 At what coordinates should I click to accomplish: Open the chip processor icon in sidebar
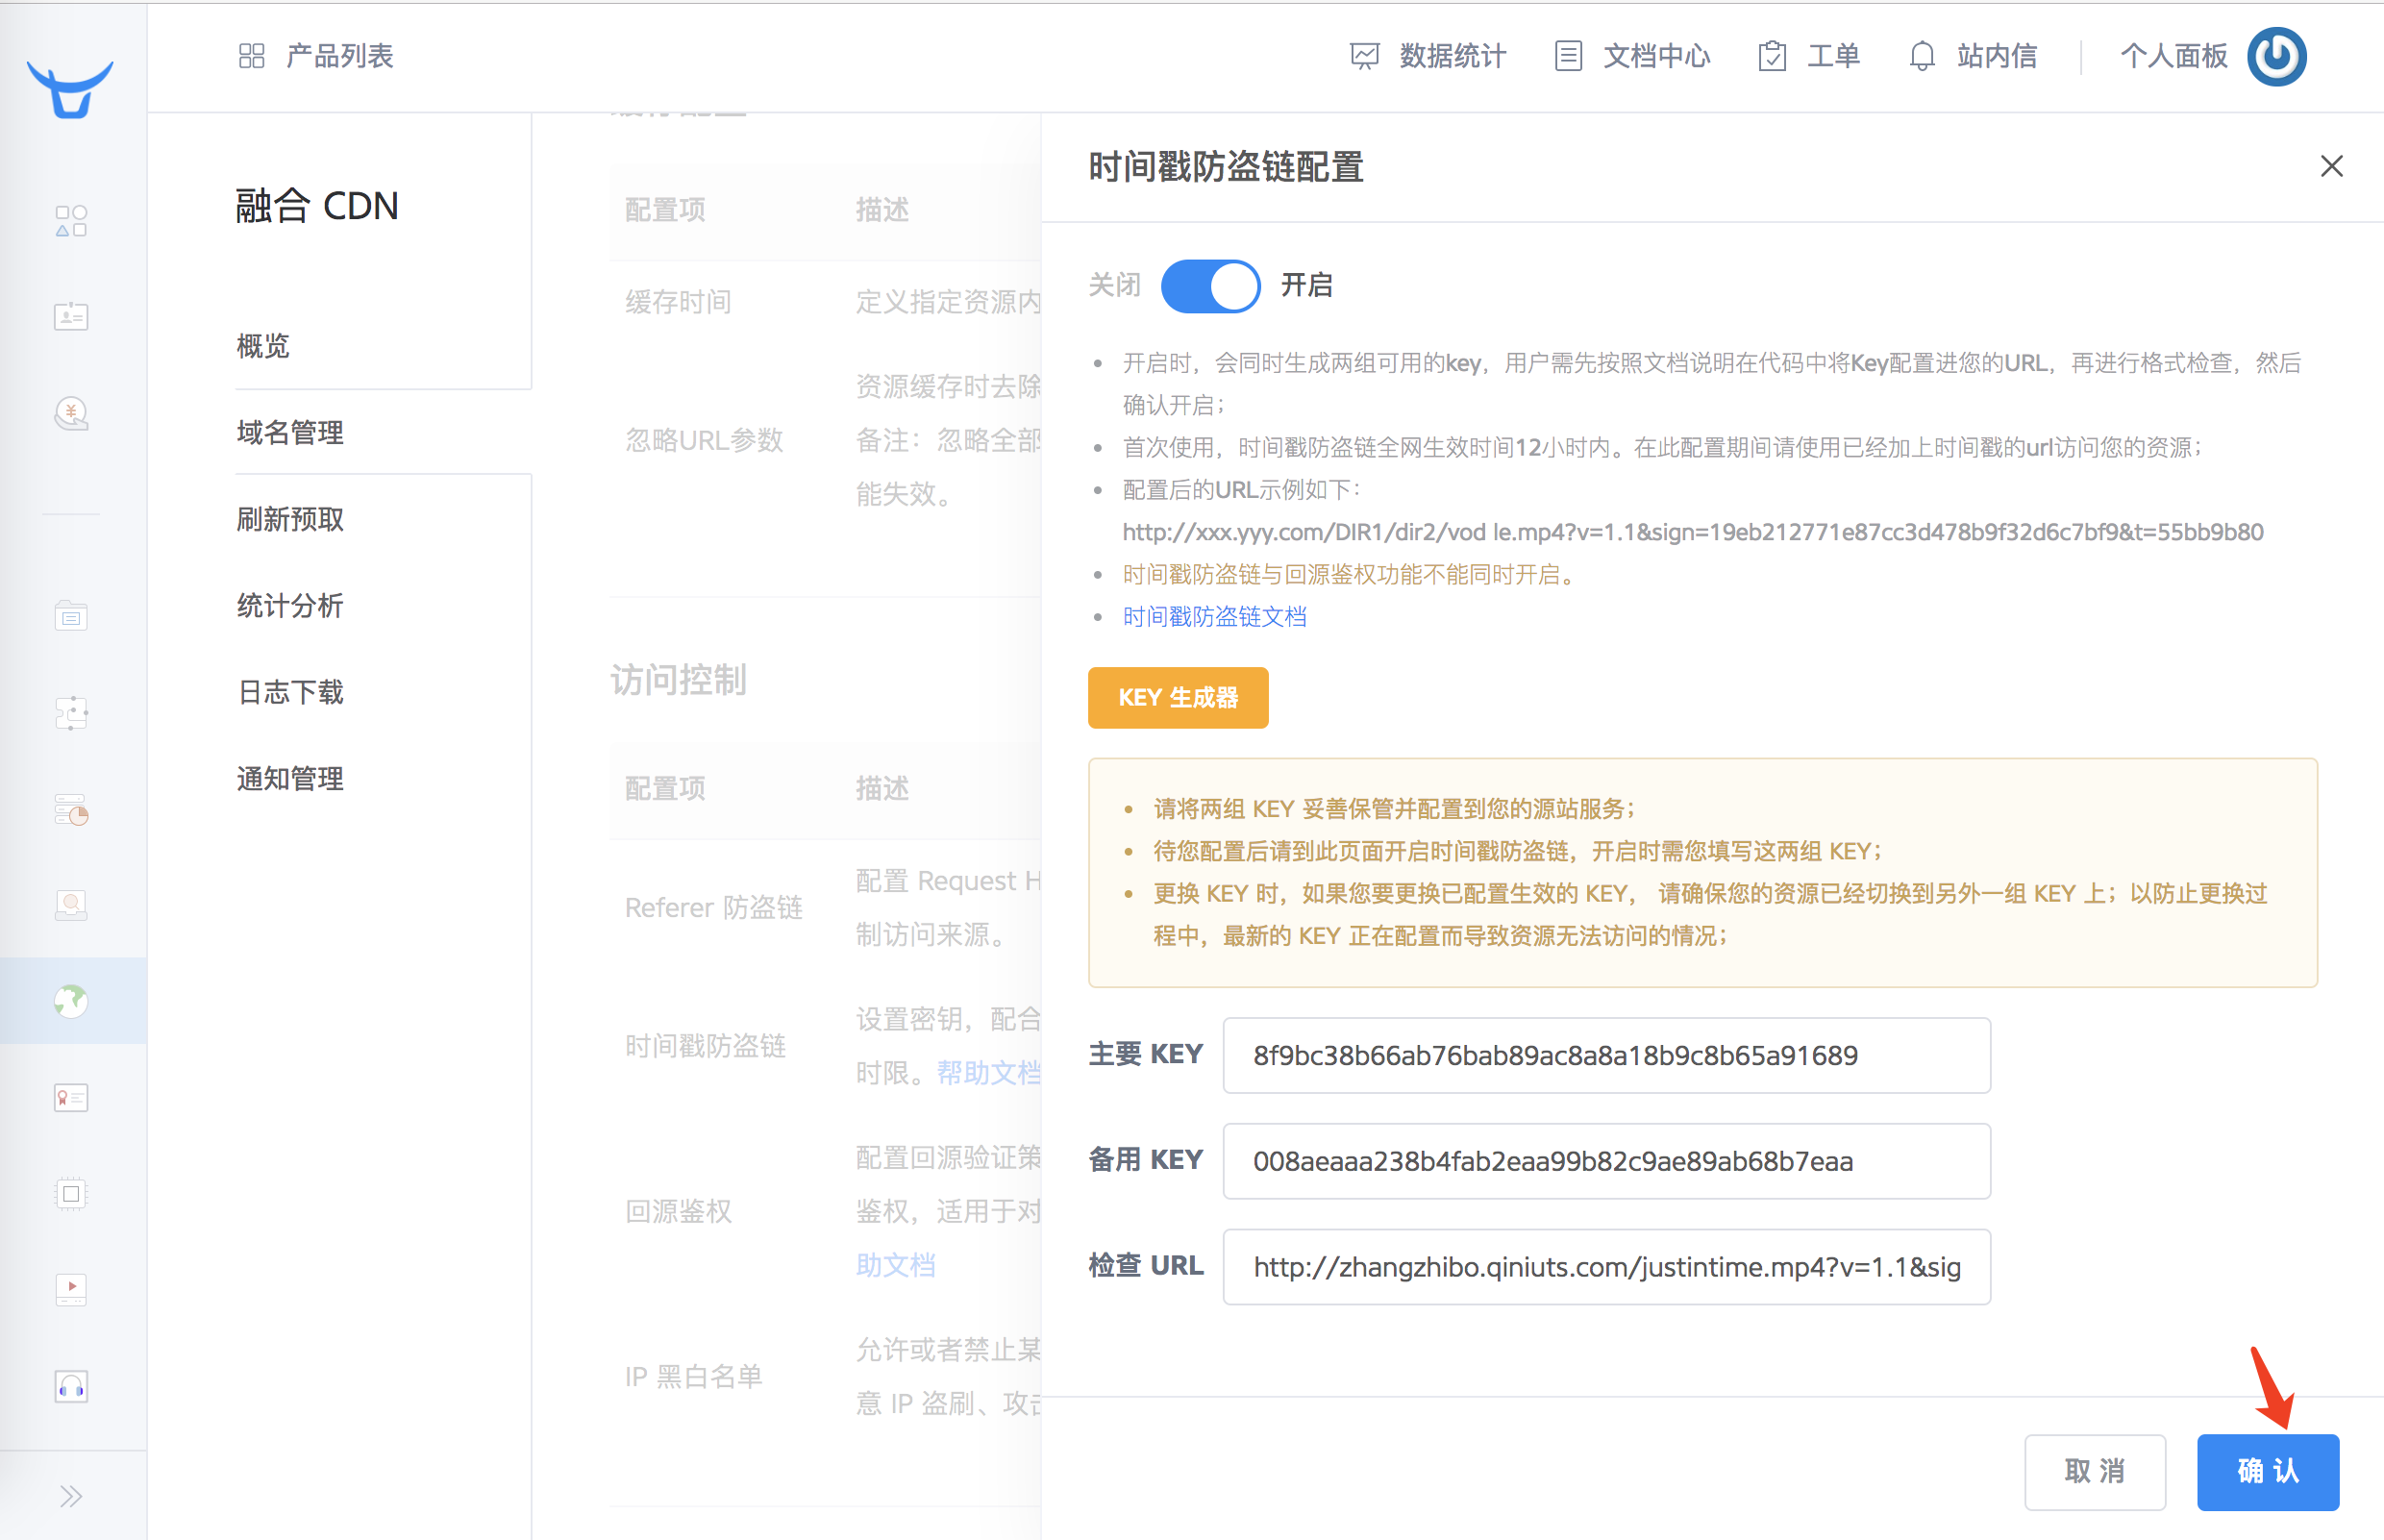[x=71, y=1194]
